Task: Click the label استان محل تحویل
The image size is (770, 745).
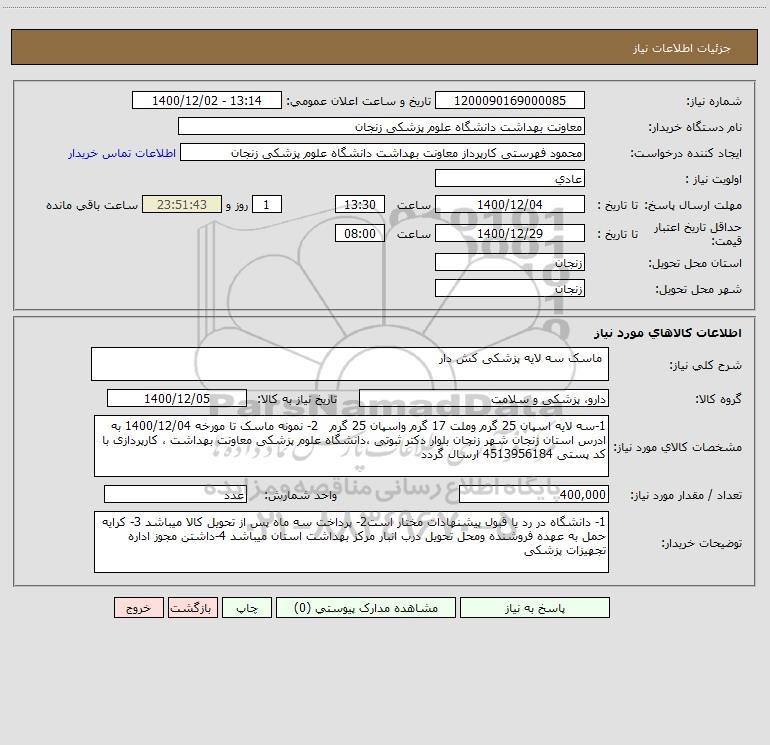Action: coord(695,264)
